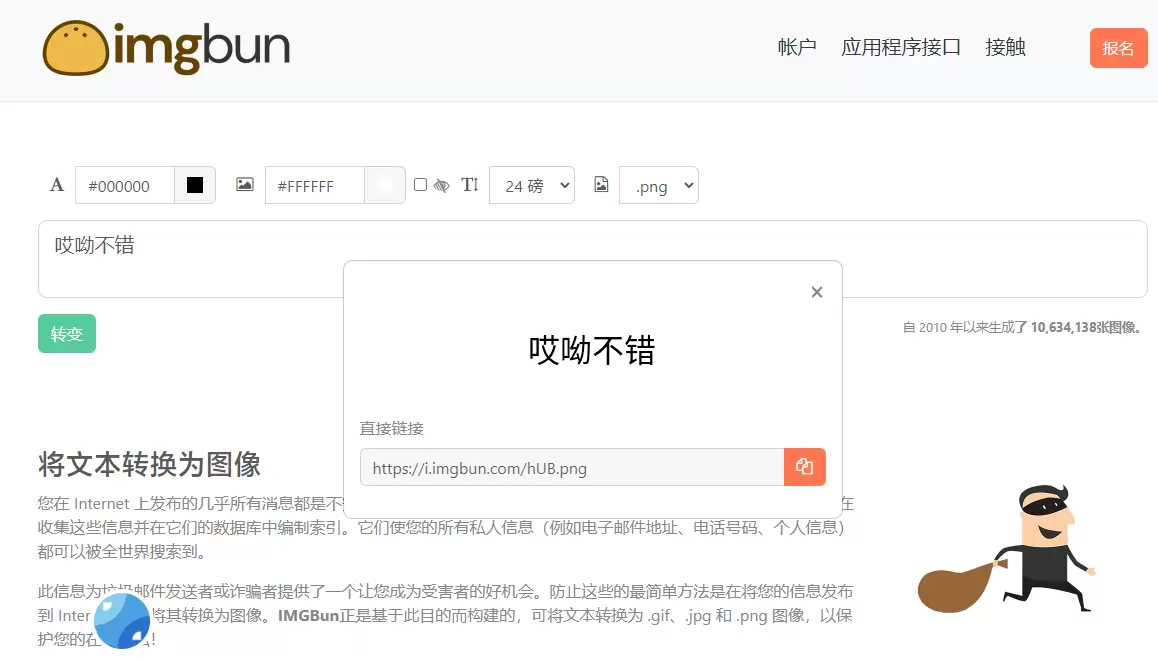The image size is (1158, 661).
Task: Click the running thief illustration
Action: [x=1006, y=548]
